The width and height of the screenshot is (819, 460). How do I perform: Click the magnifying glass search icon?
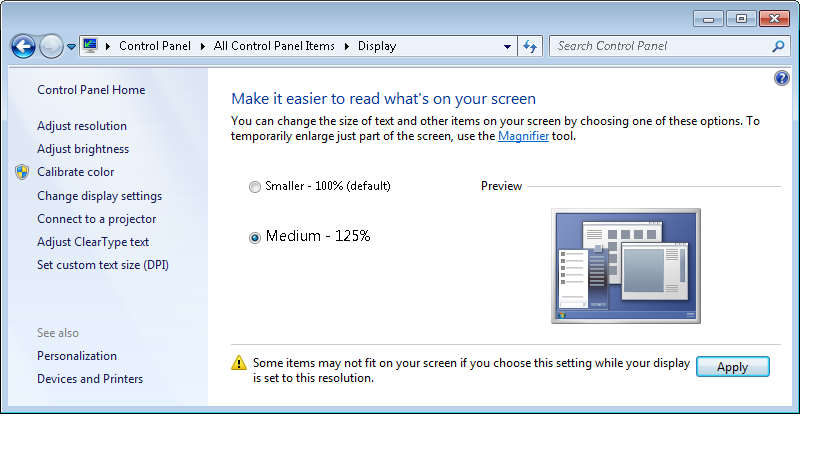click(x=778, y=46)
